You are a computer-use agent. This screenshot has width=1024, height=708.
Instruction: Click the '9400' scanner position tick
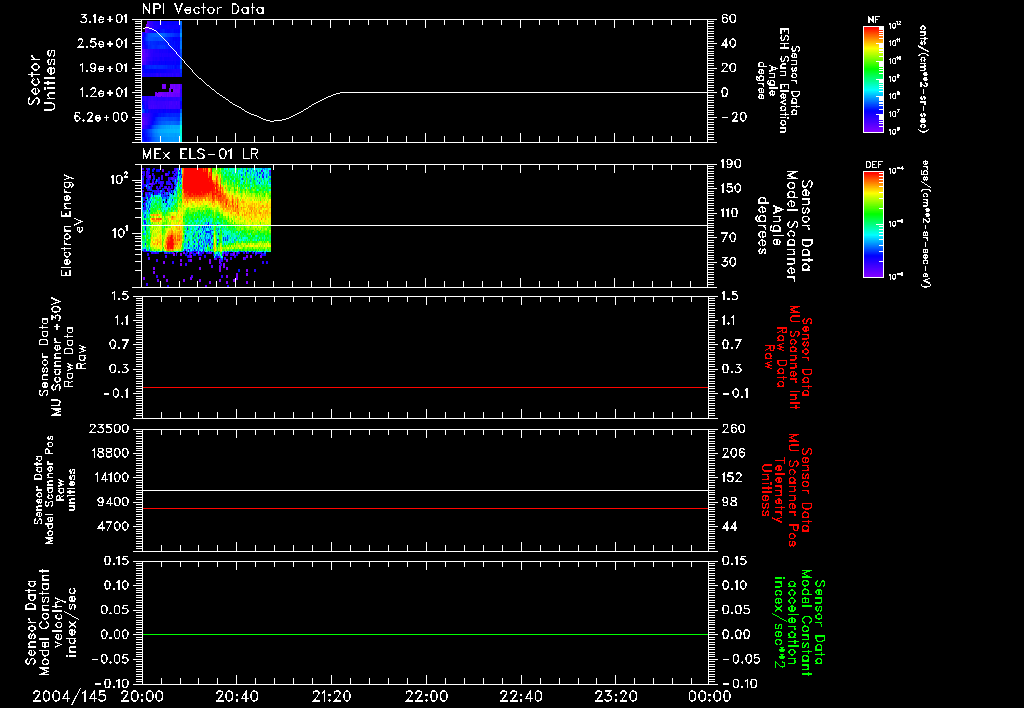pyautogui.click(x=113, y=502)
